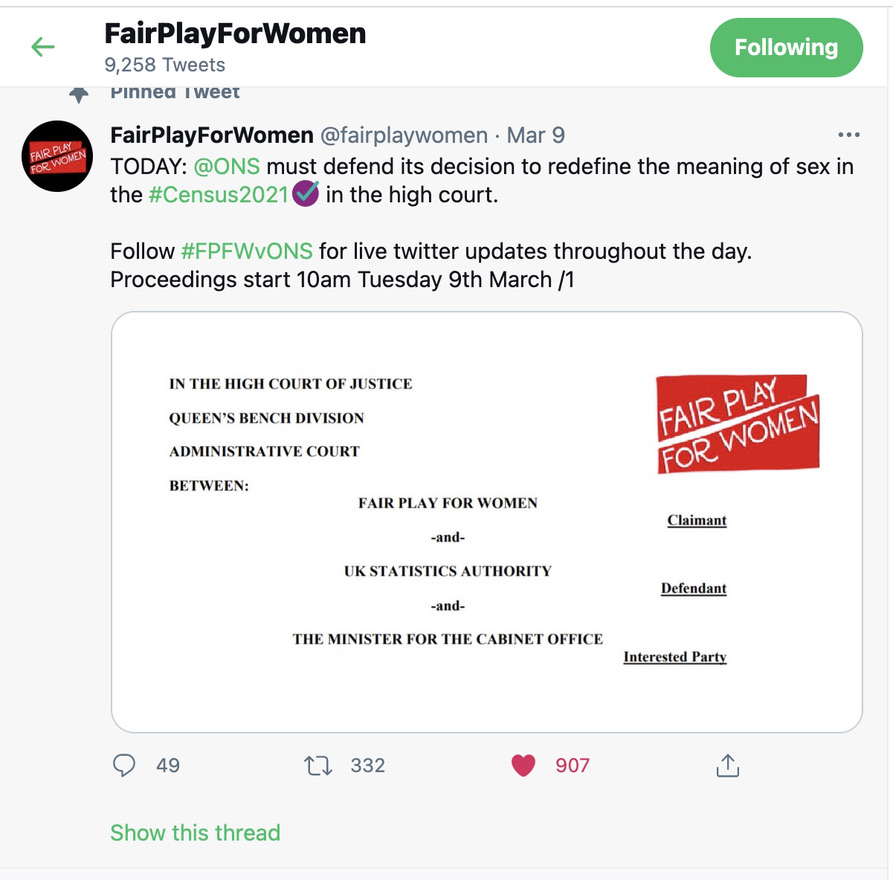Image resolution: width=893 pixels, height=880 pixels.
Task: Click the Mar 9 tweet timestamp
Action: [536, 135]
